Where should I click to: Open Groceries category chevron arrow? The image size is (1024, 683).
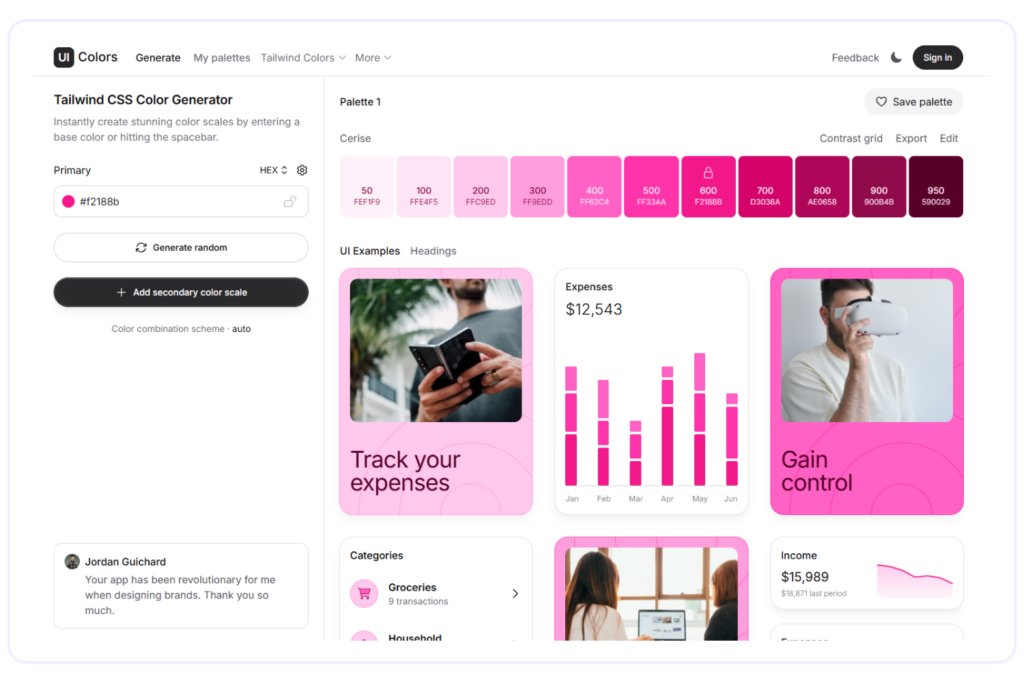(x=515, y=594)
